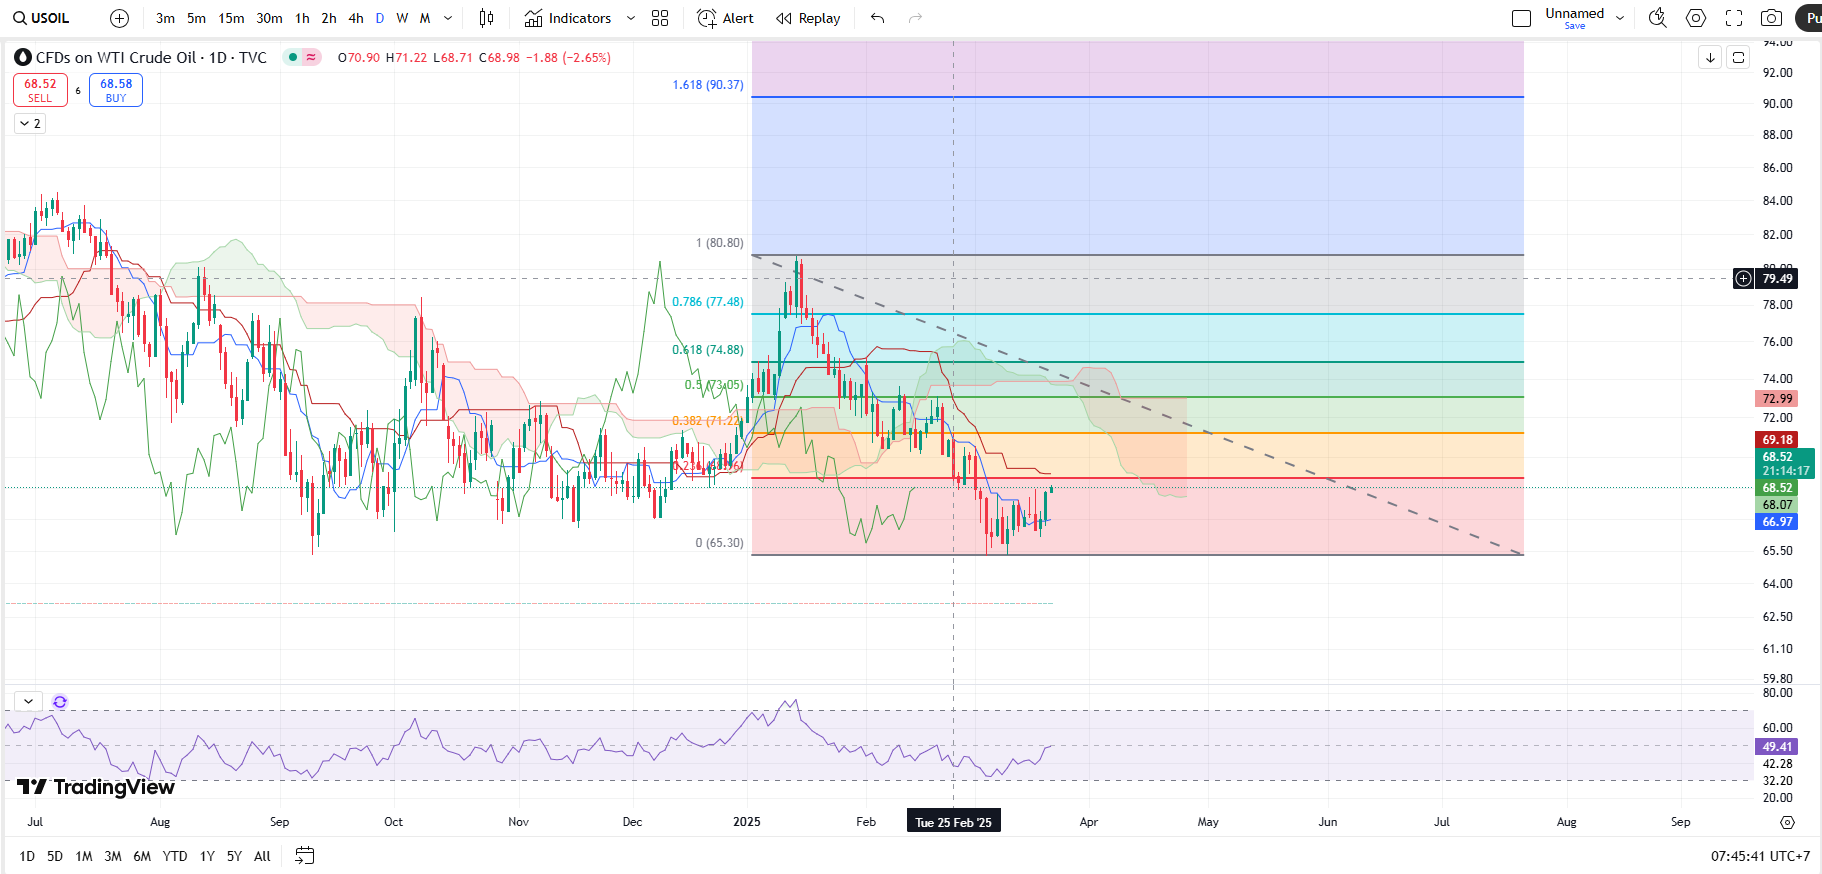Take a chart snapshot with camera icon
Viewport: 1822px width, 874px height.
[x=1771, y=18]
